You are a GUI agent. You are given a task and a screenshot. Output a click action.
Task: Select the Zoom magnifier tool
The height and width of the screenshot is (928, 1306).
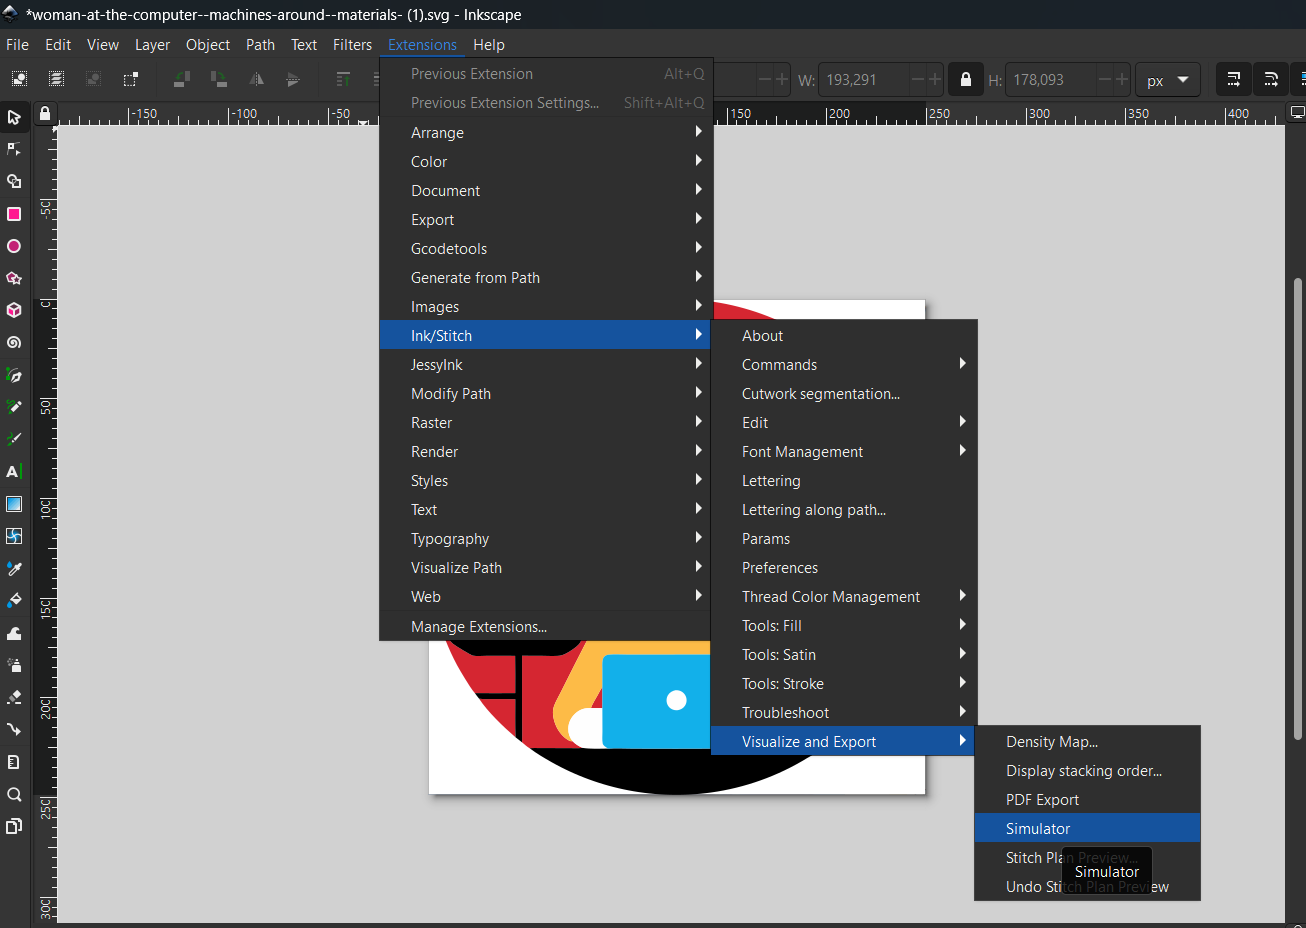[x=14, y=794]
